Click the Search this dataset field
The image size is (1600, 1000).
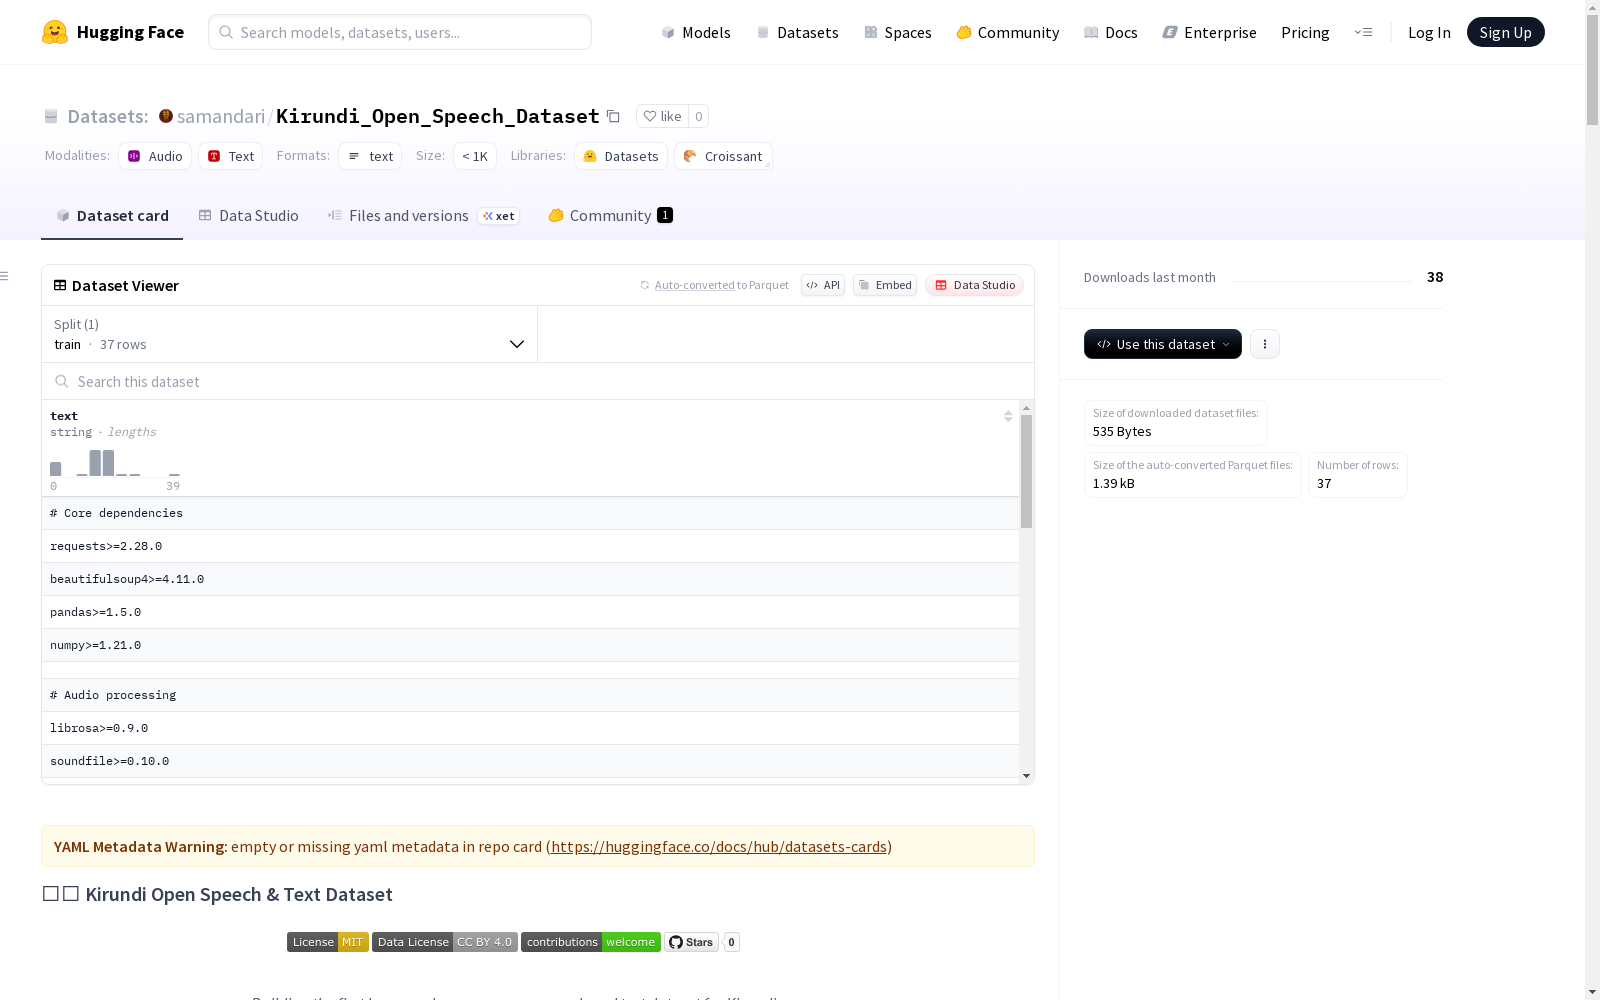click(x=538, y=381)
